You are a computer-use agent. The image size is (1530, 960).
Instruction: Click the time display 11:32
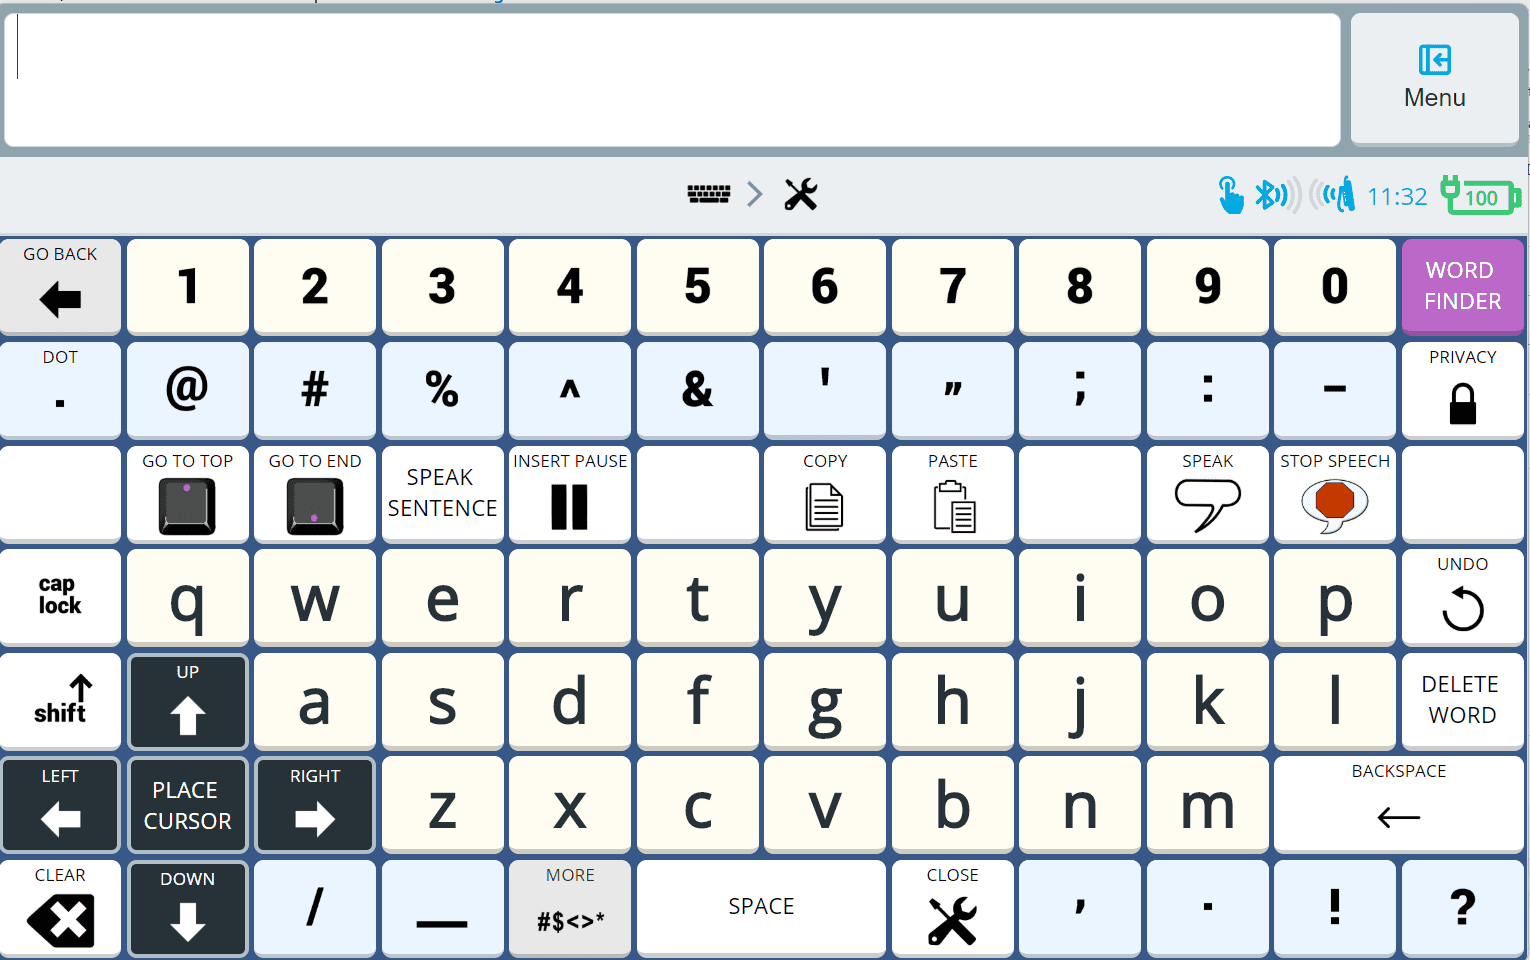pyautogui.click(x=1397, y=196)
